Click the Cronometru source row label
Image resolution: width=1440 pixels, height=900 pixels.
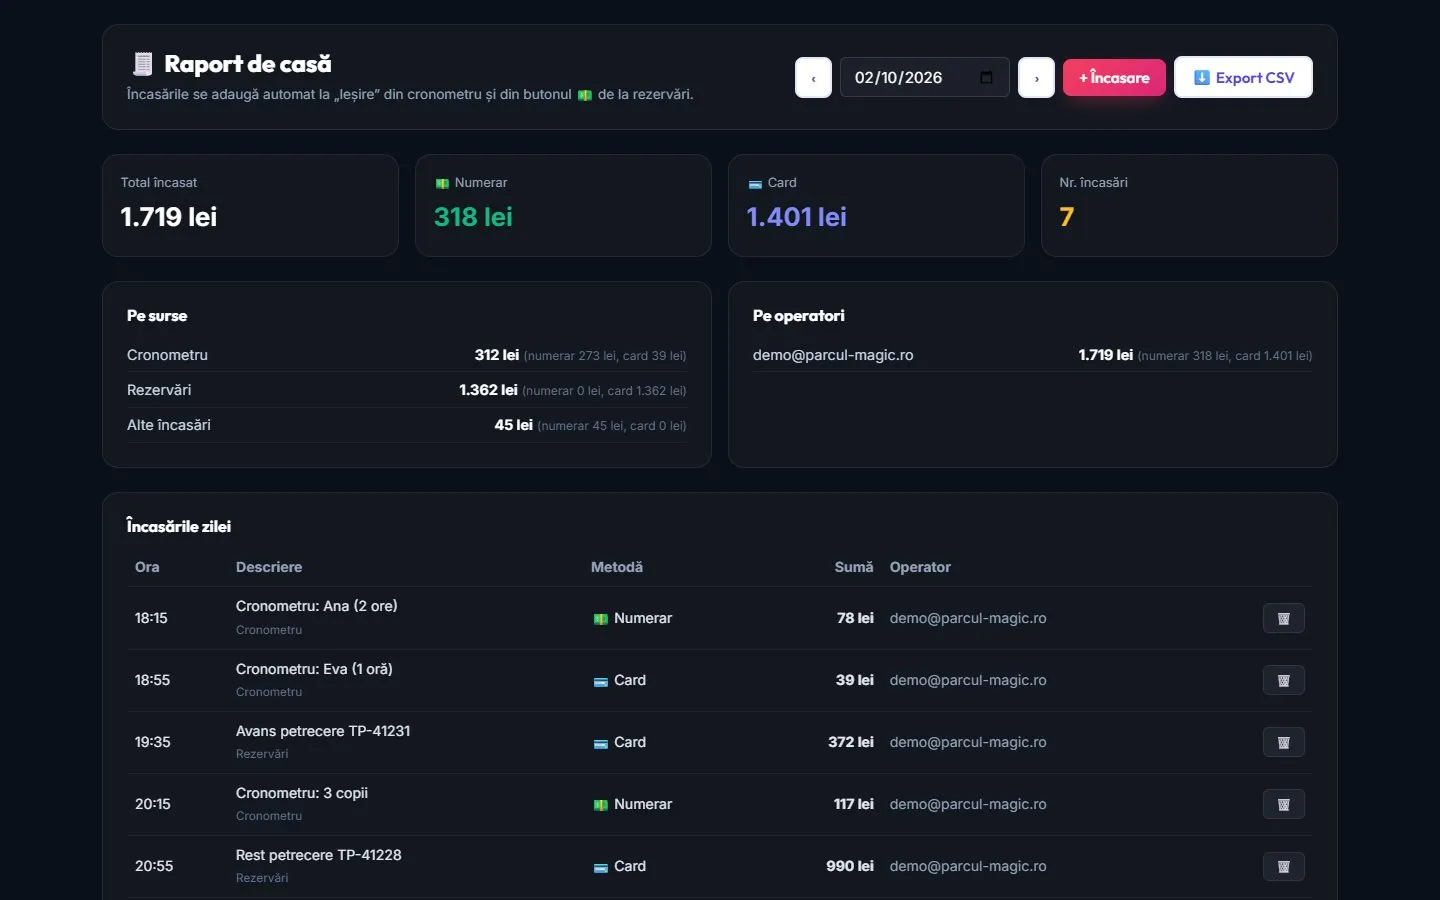[167, 355]
